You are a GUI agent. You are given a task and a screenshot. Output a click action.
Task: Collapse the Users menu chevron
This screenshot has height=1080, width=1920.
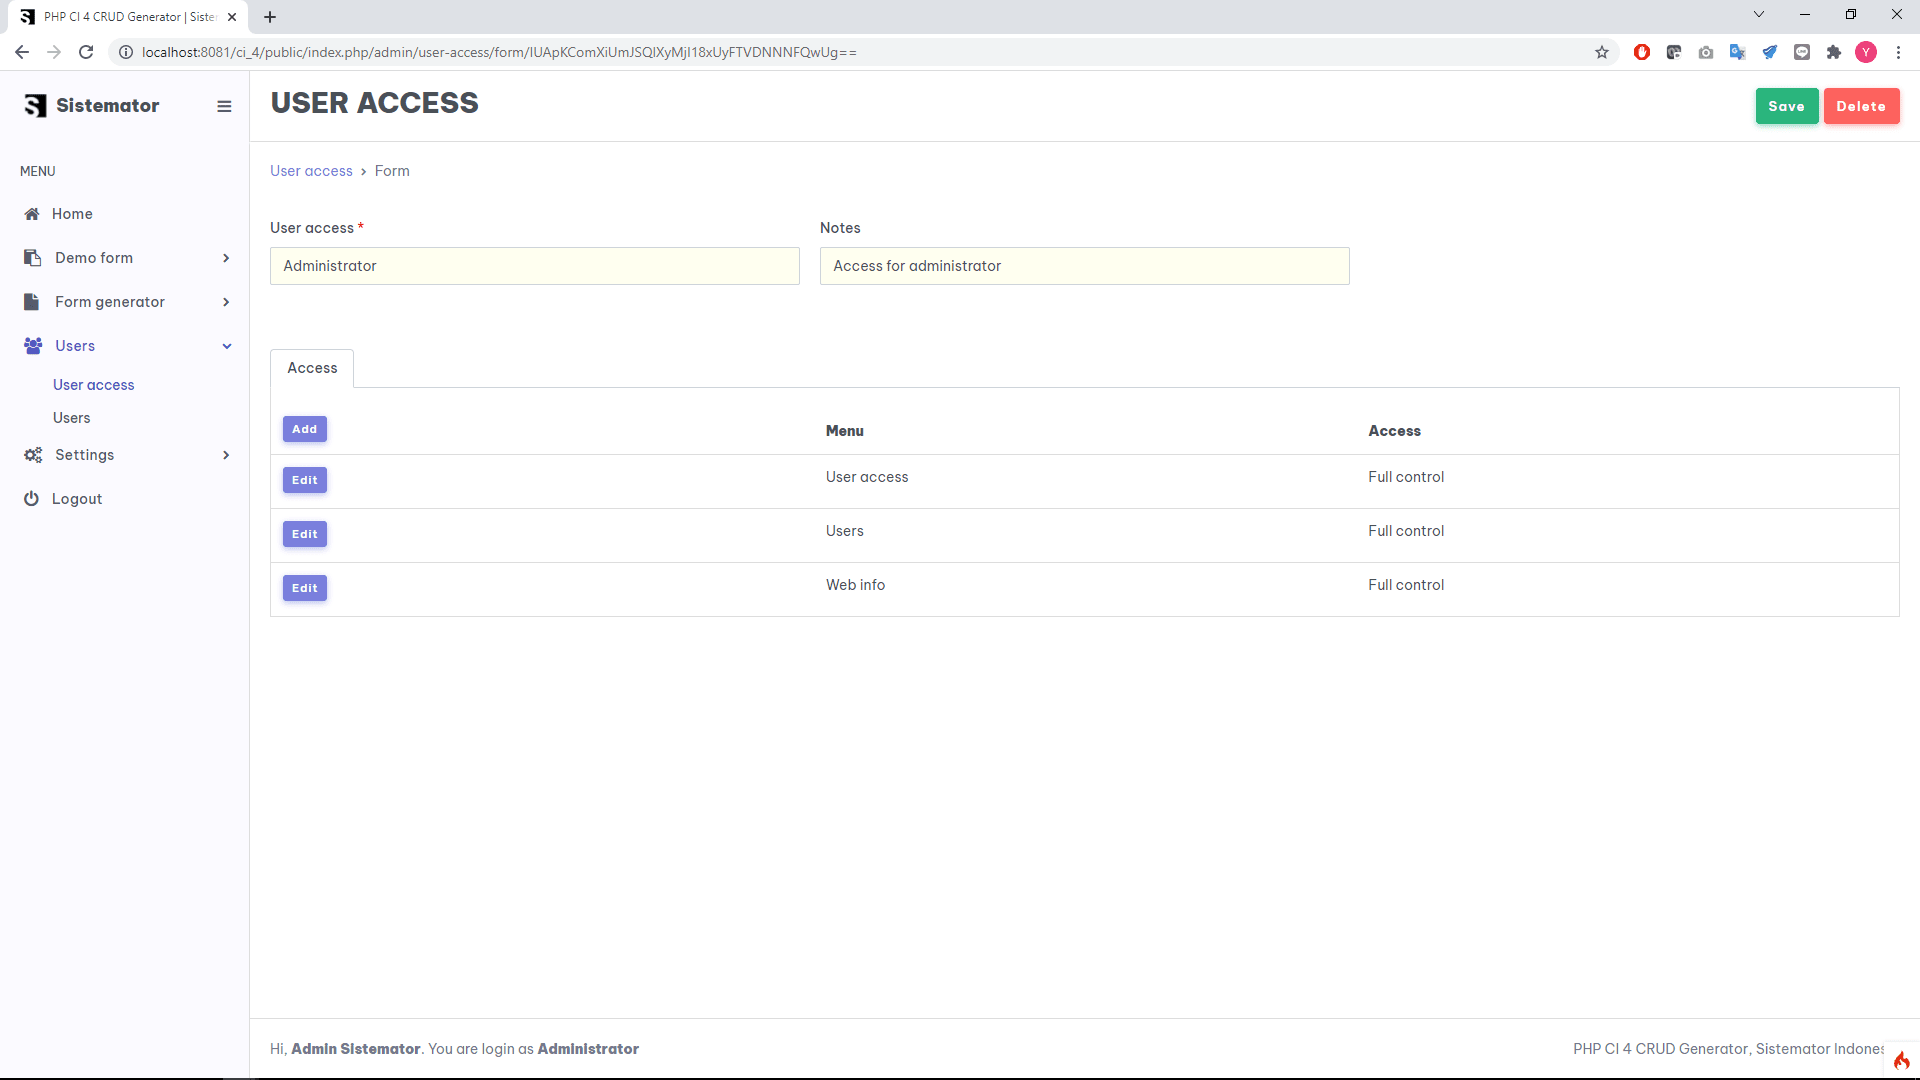pyautogui.click(x=227, y=346)
